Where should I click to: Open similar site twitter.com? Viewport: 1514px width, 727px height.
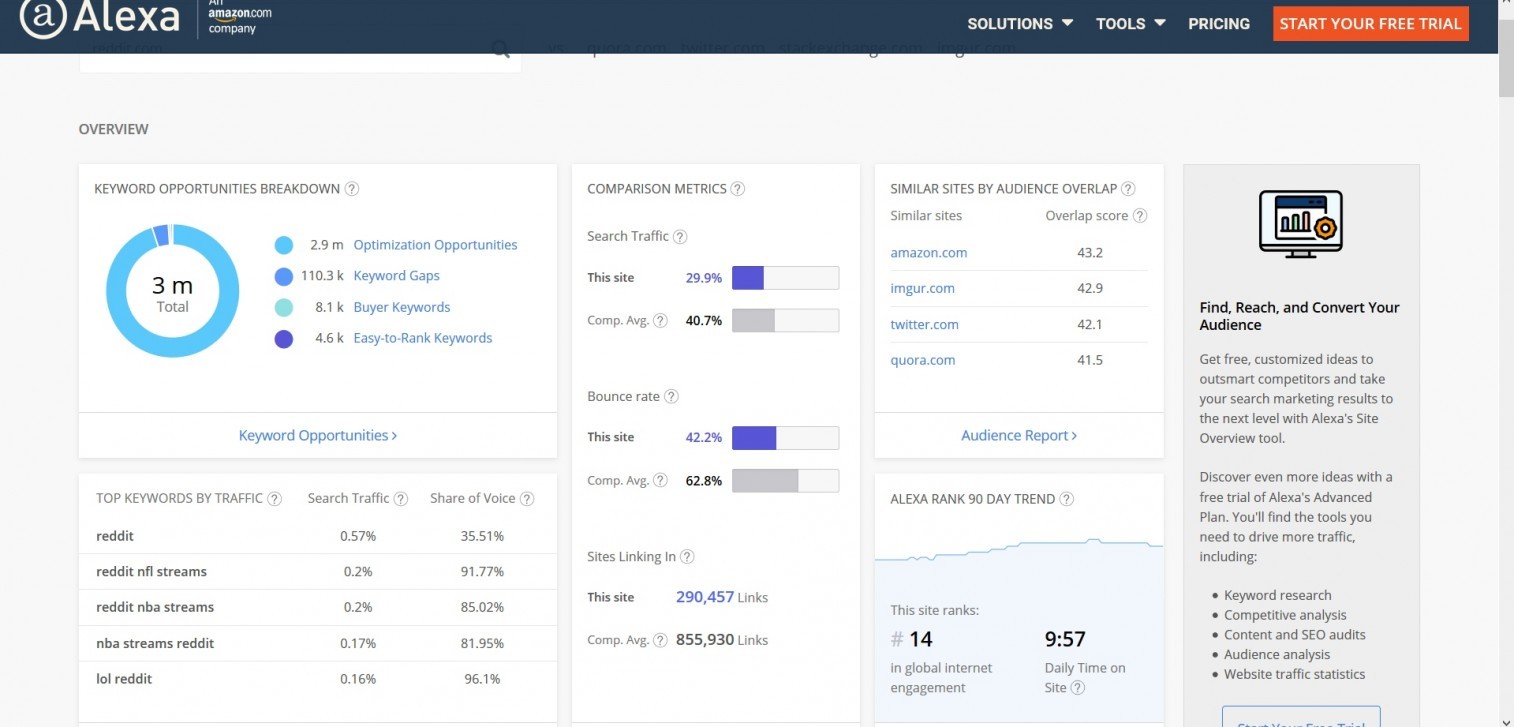(x=925, y=325)
